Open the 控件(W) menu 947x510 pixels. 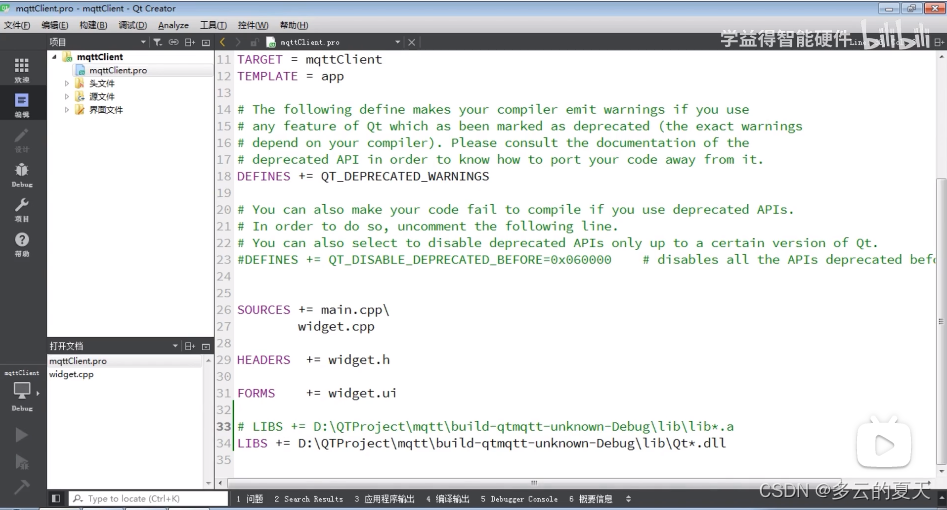point(252,25)
